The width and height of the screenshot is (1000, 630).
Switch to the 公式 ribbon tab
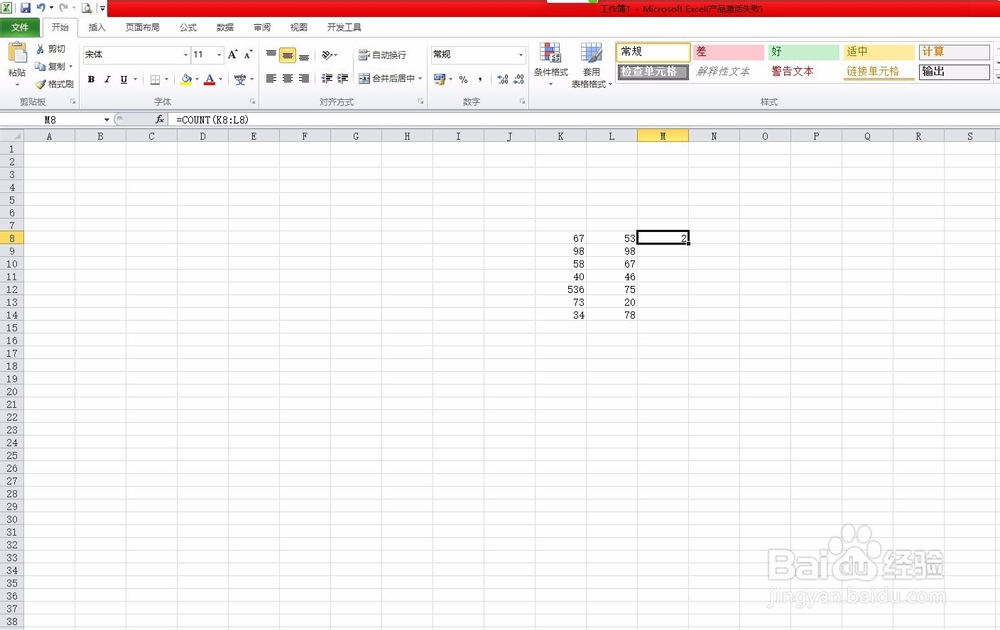pyautogui.click(x=186, y=27)
